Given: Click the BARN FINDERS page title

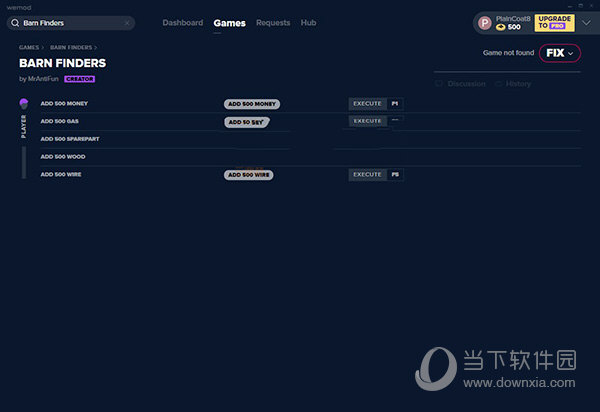Looking at the screenshot, I should coord(63,63).
